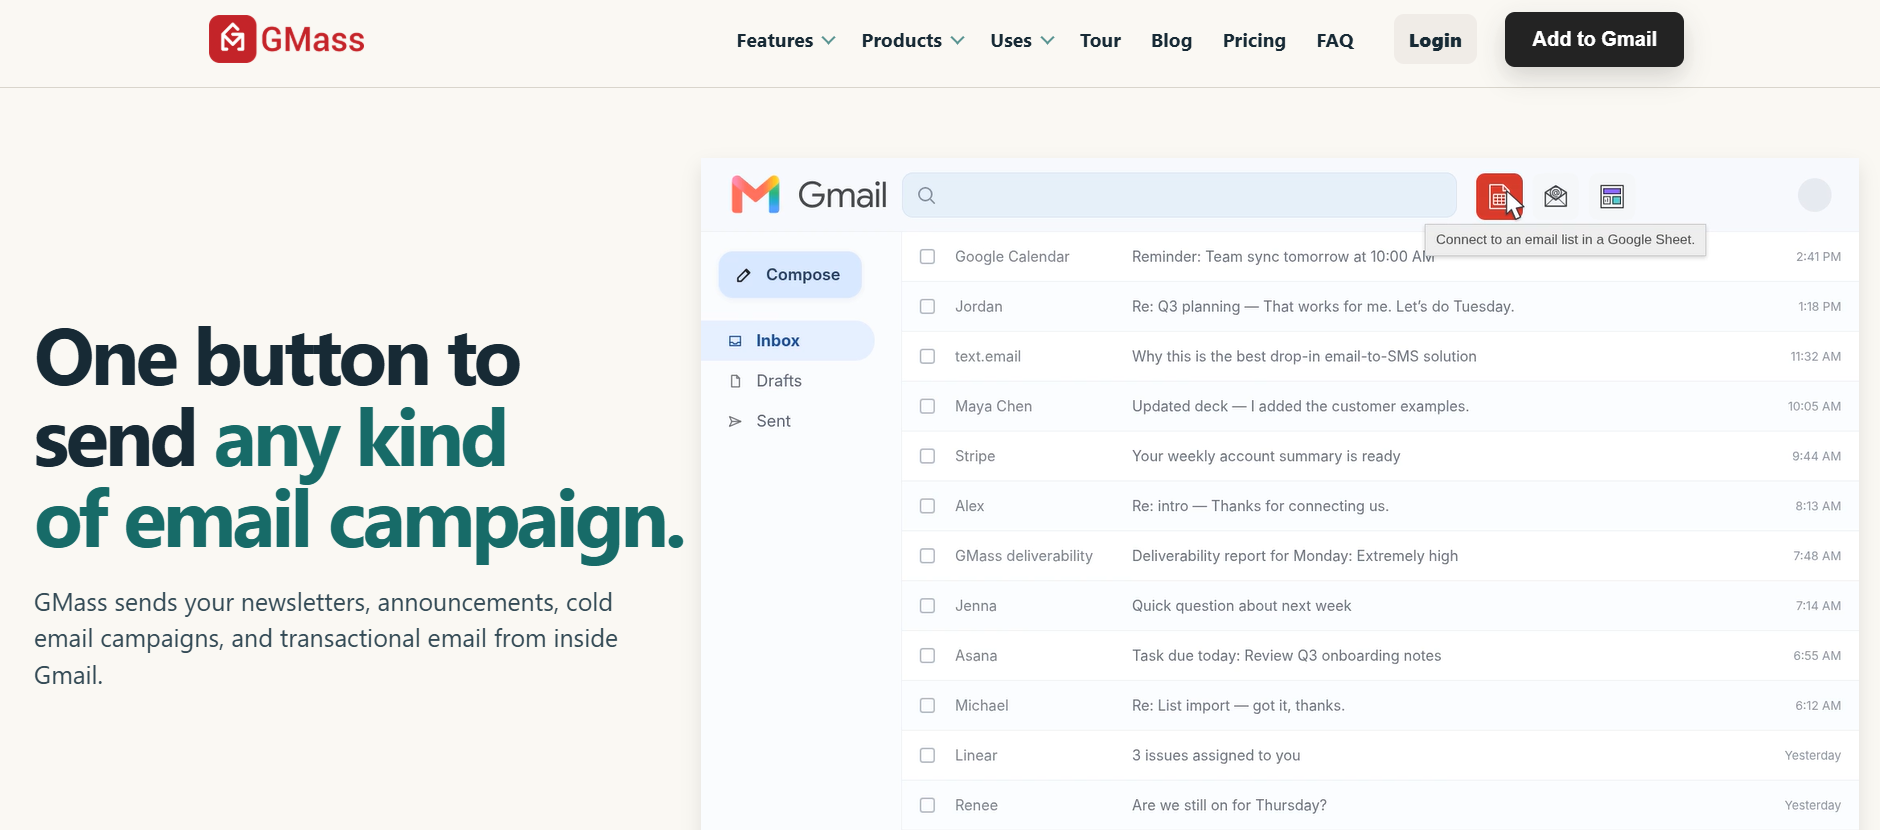Tick the checkbox for Google Calendar email

pos(927,257)
